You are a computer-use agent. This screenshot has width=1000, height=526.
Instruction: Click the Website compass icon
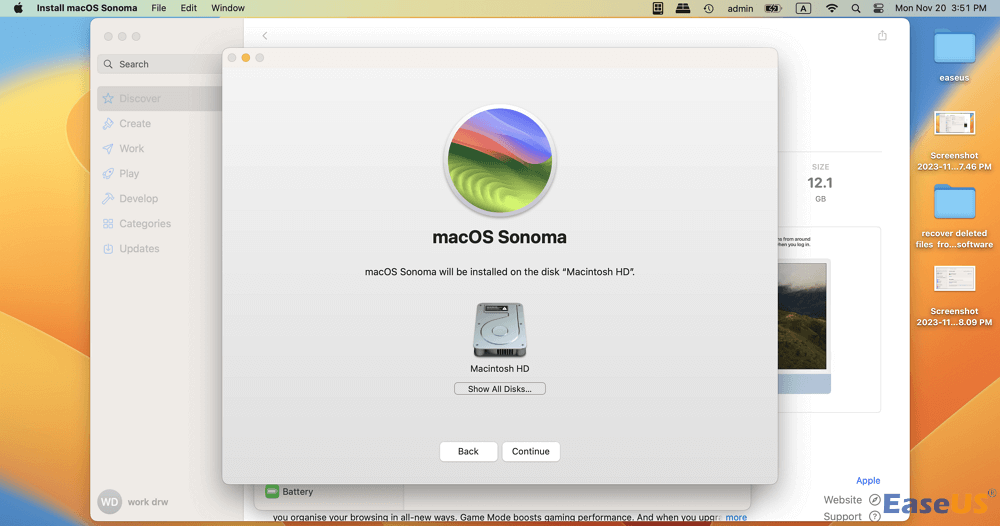[875, 500]
